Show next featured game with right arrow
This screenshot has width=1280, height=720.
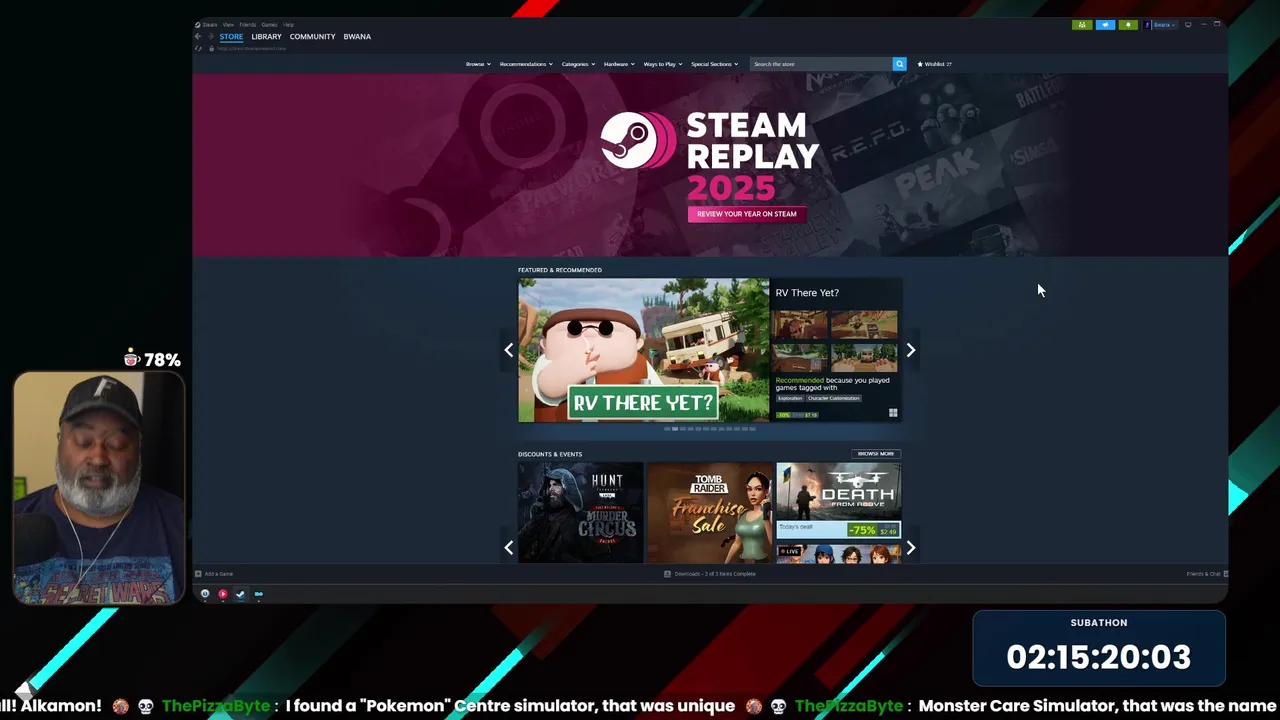910,350
